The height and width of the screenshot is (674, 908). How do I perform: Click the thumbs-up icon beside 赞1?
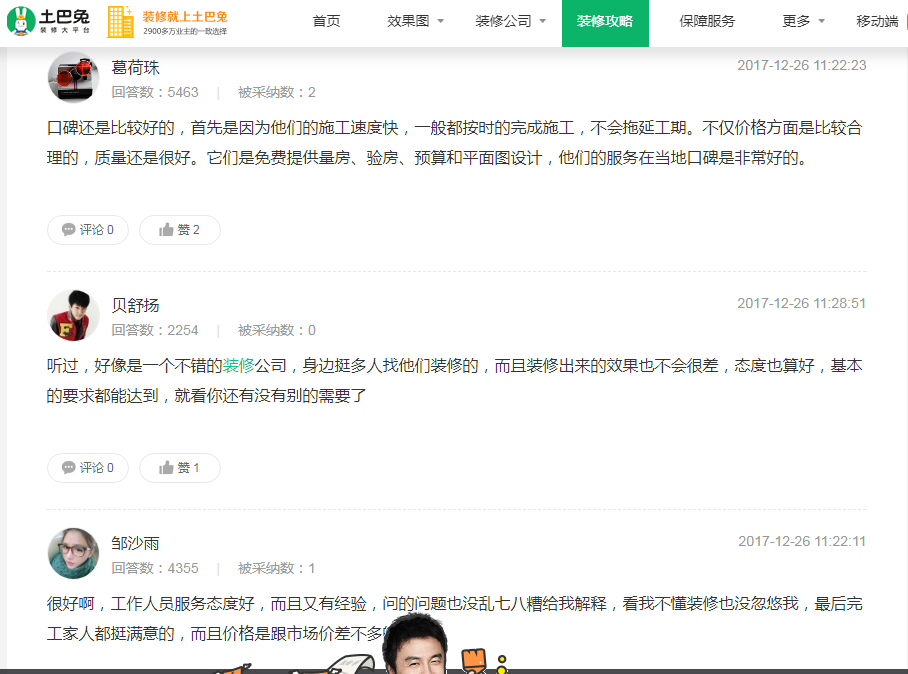167,467
